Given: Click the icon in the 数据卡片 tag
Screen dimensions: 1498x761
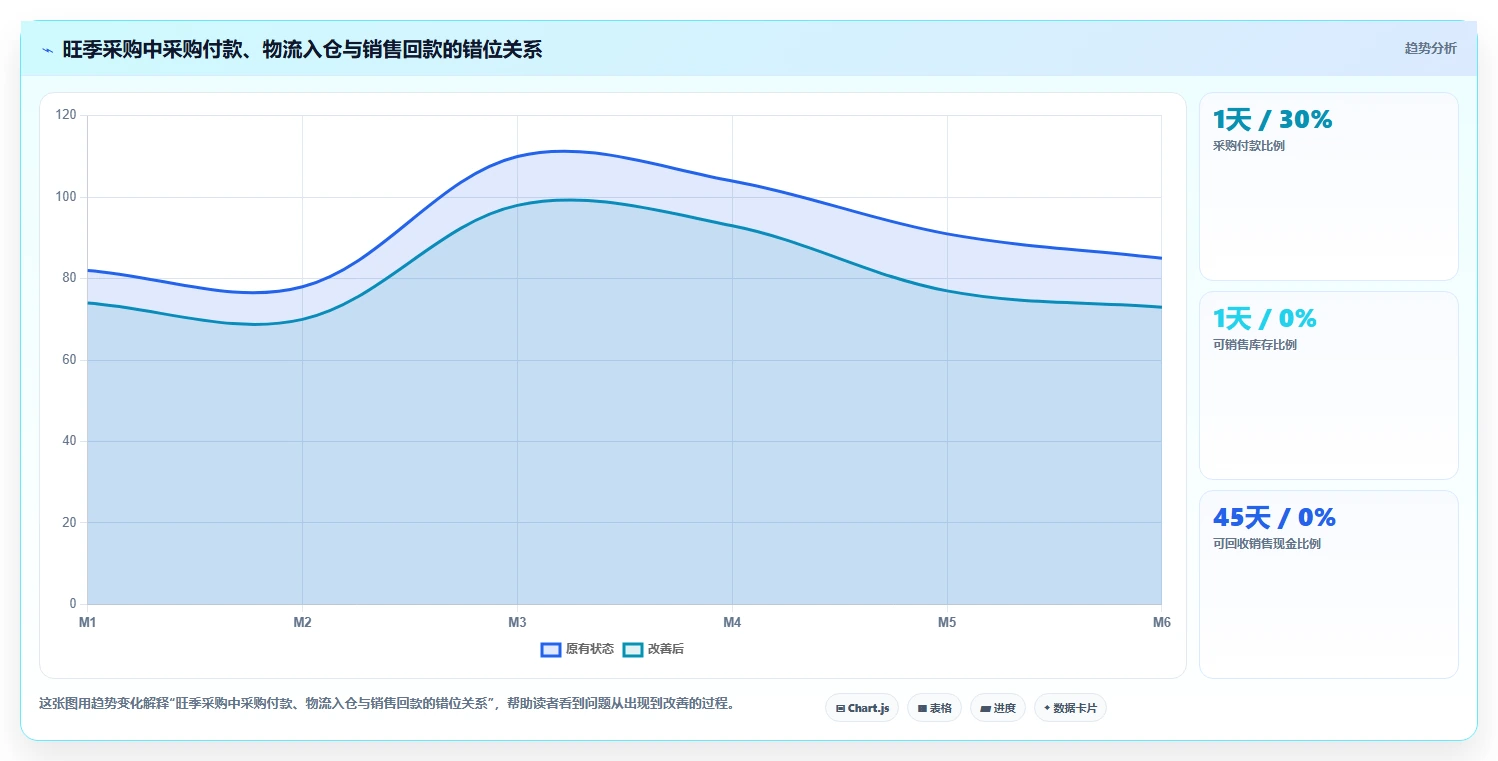Looking at the screenshot, I should click(x=1047, y=708).
